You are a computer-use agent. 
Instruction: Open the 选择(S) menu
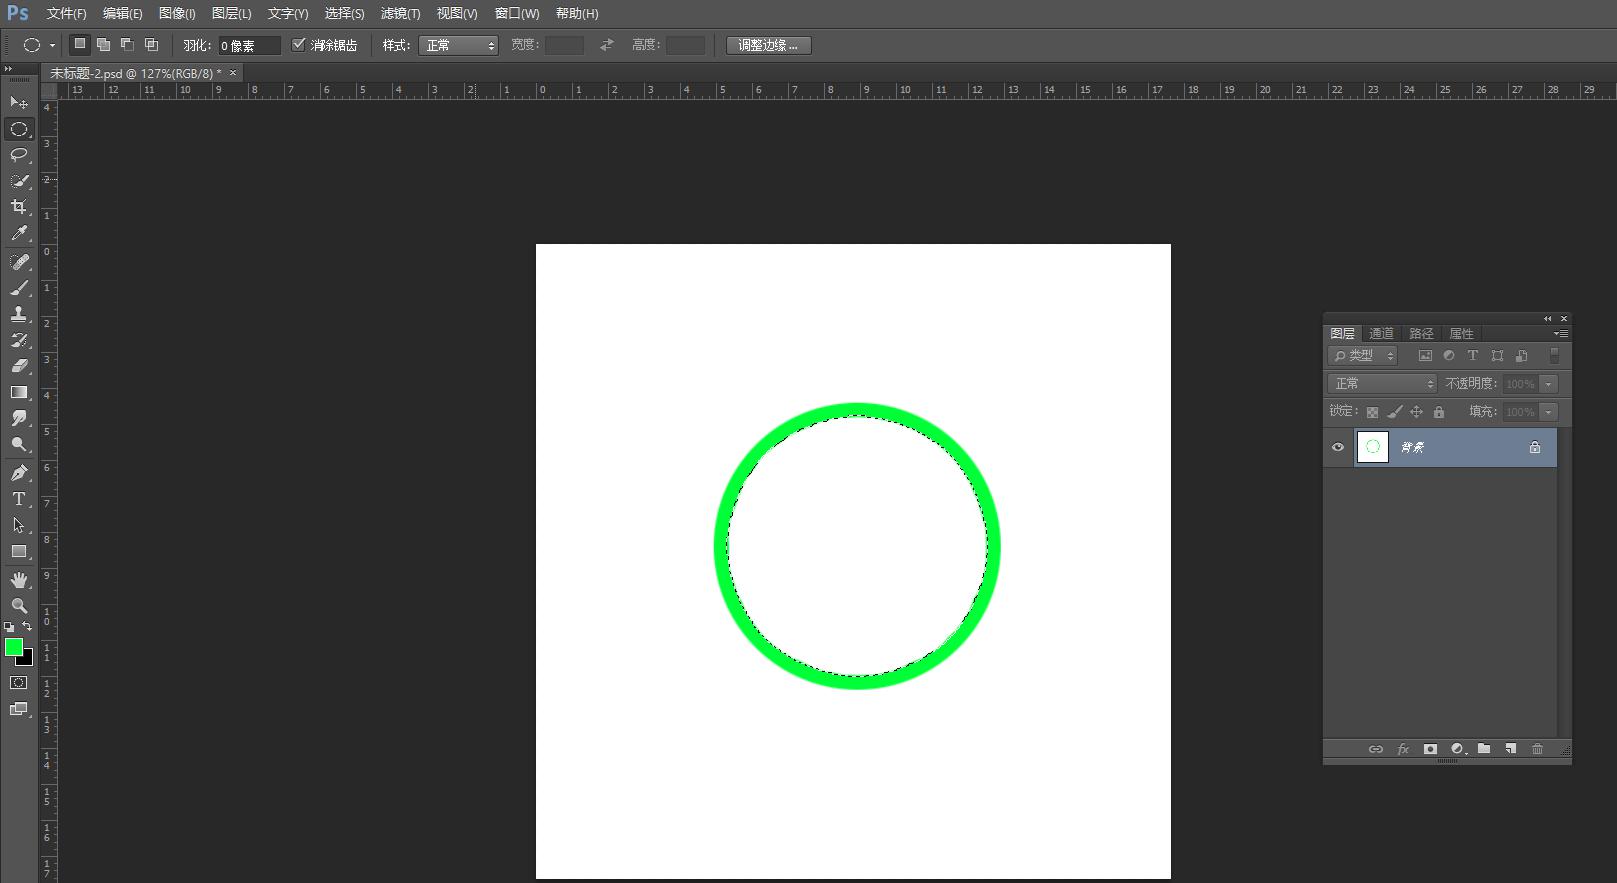344,13
